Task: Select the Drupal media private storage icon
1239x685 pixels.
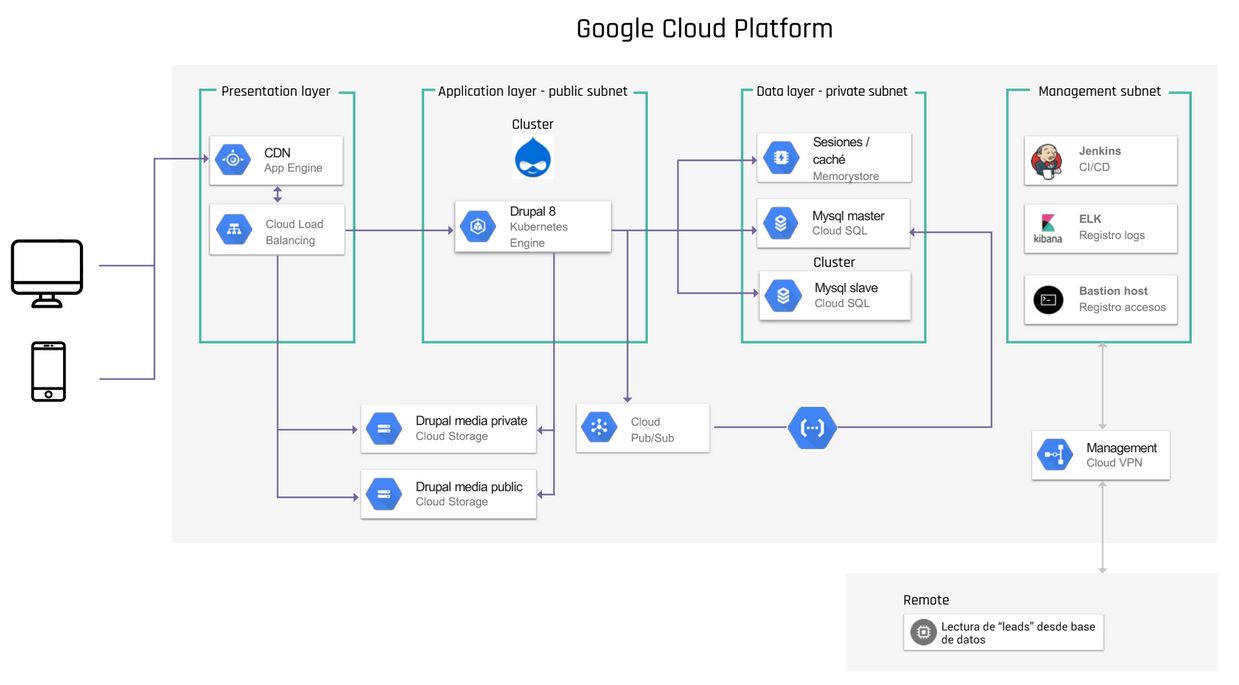Action: click(x=384, y=429)
